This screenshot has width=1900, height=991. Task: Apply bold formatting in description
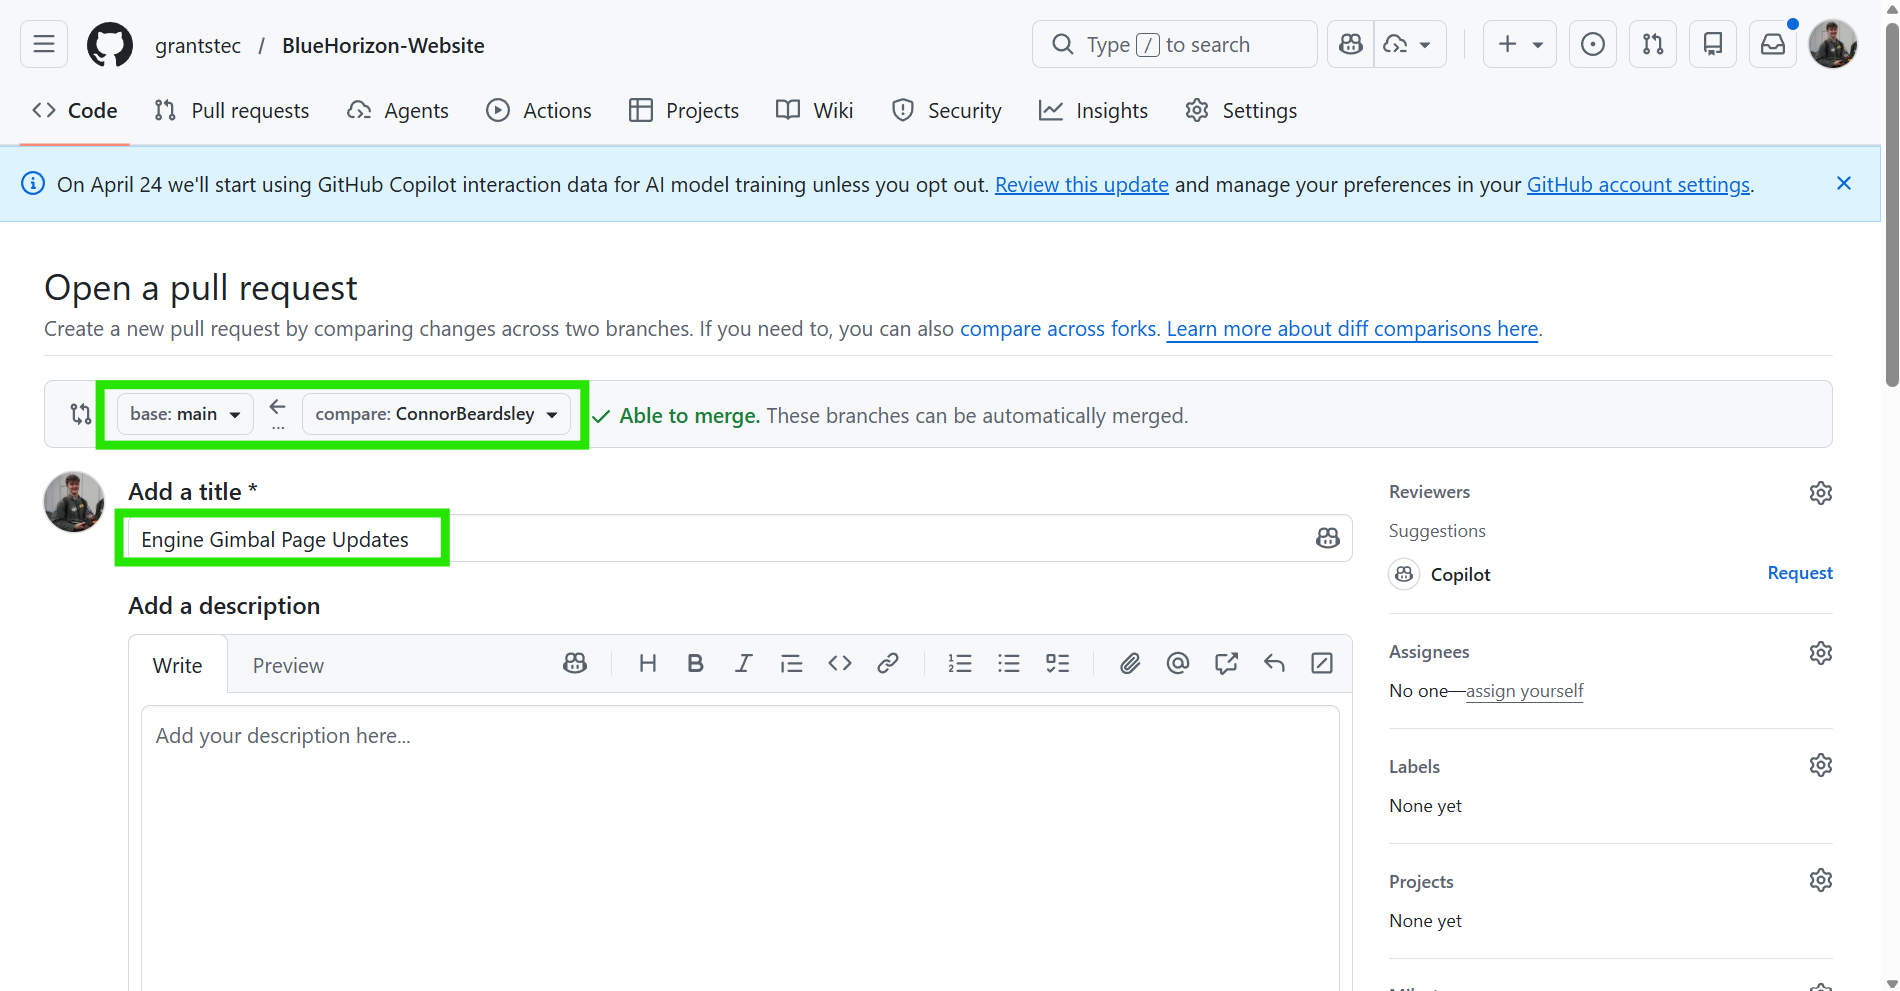696,663
